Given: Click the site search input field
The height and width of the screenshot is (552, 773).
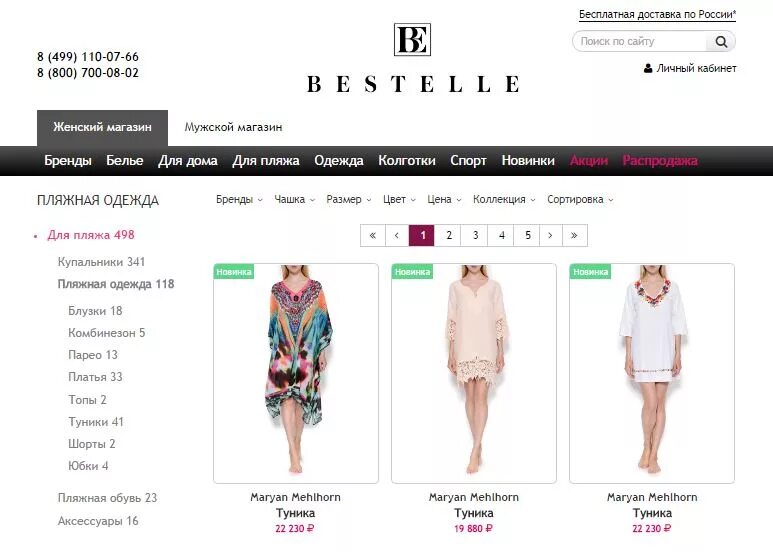Looking at the screenshot, I should [641, 41].
